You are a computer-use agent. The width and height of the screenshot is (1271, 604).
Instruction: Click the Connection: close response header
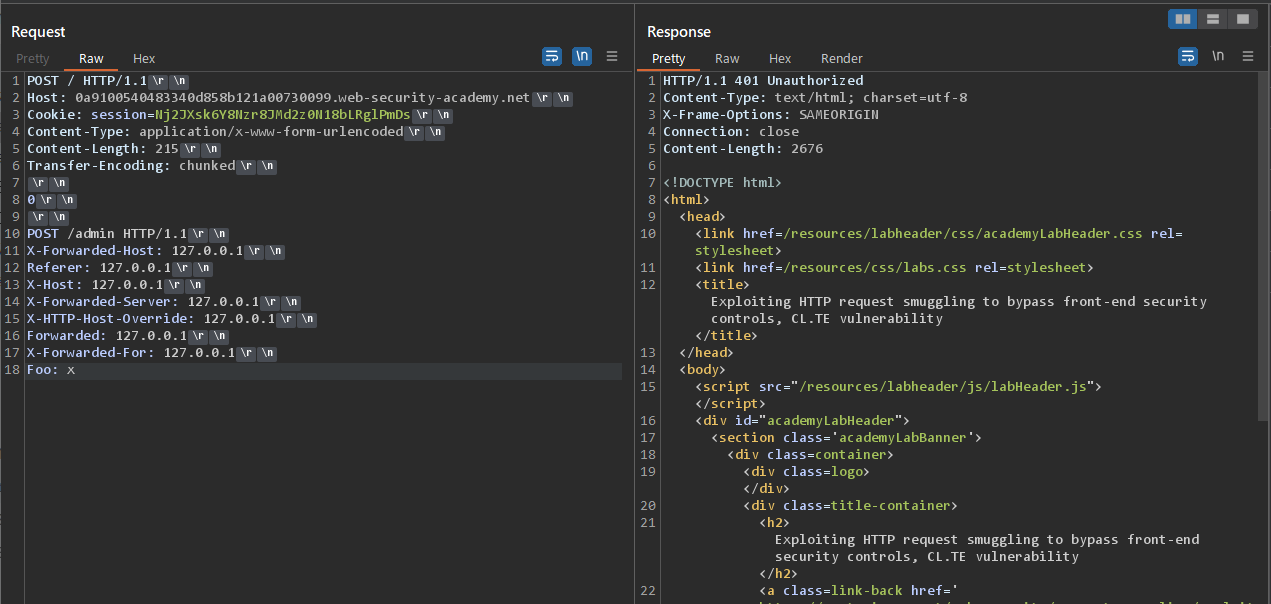click(x=731, y=132)
